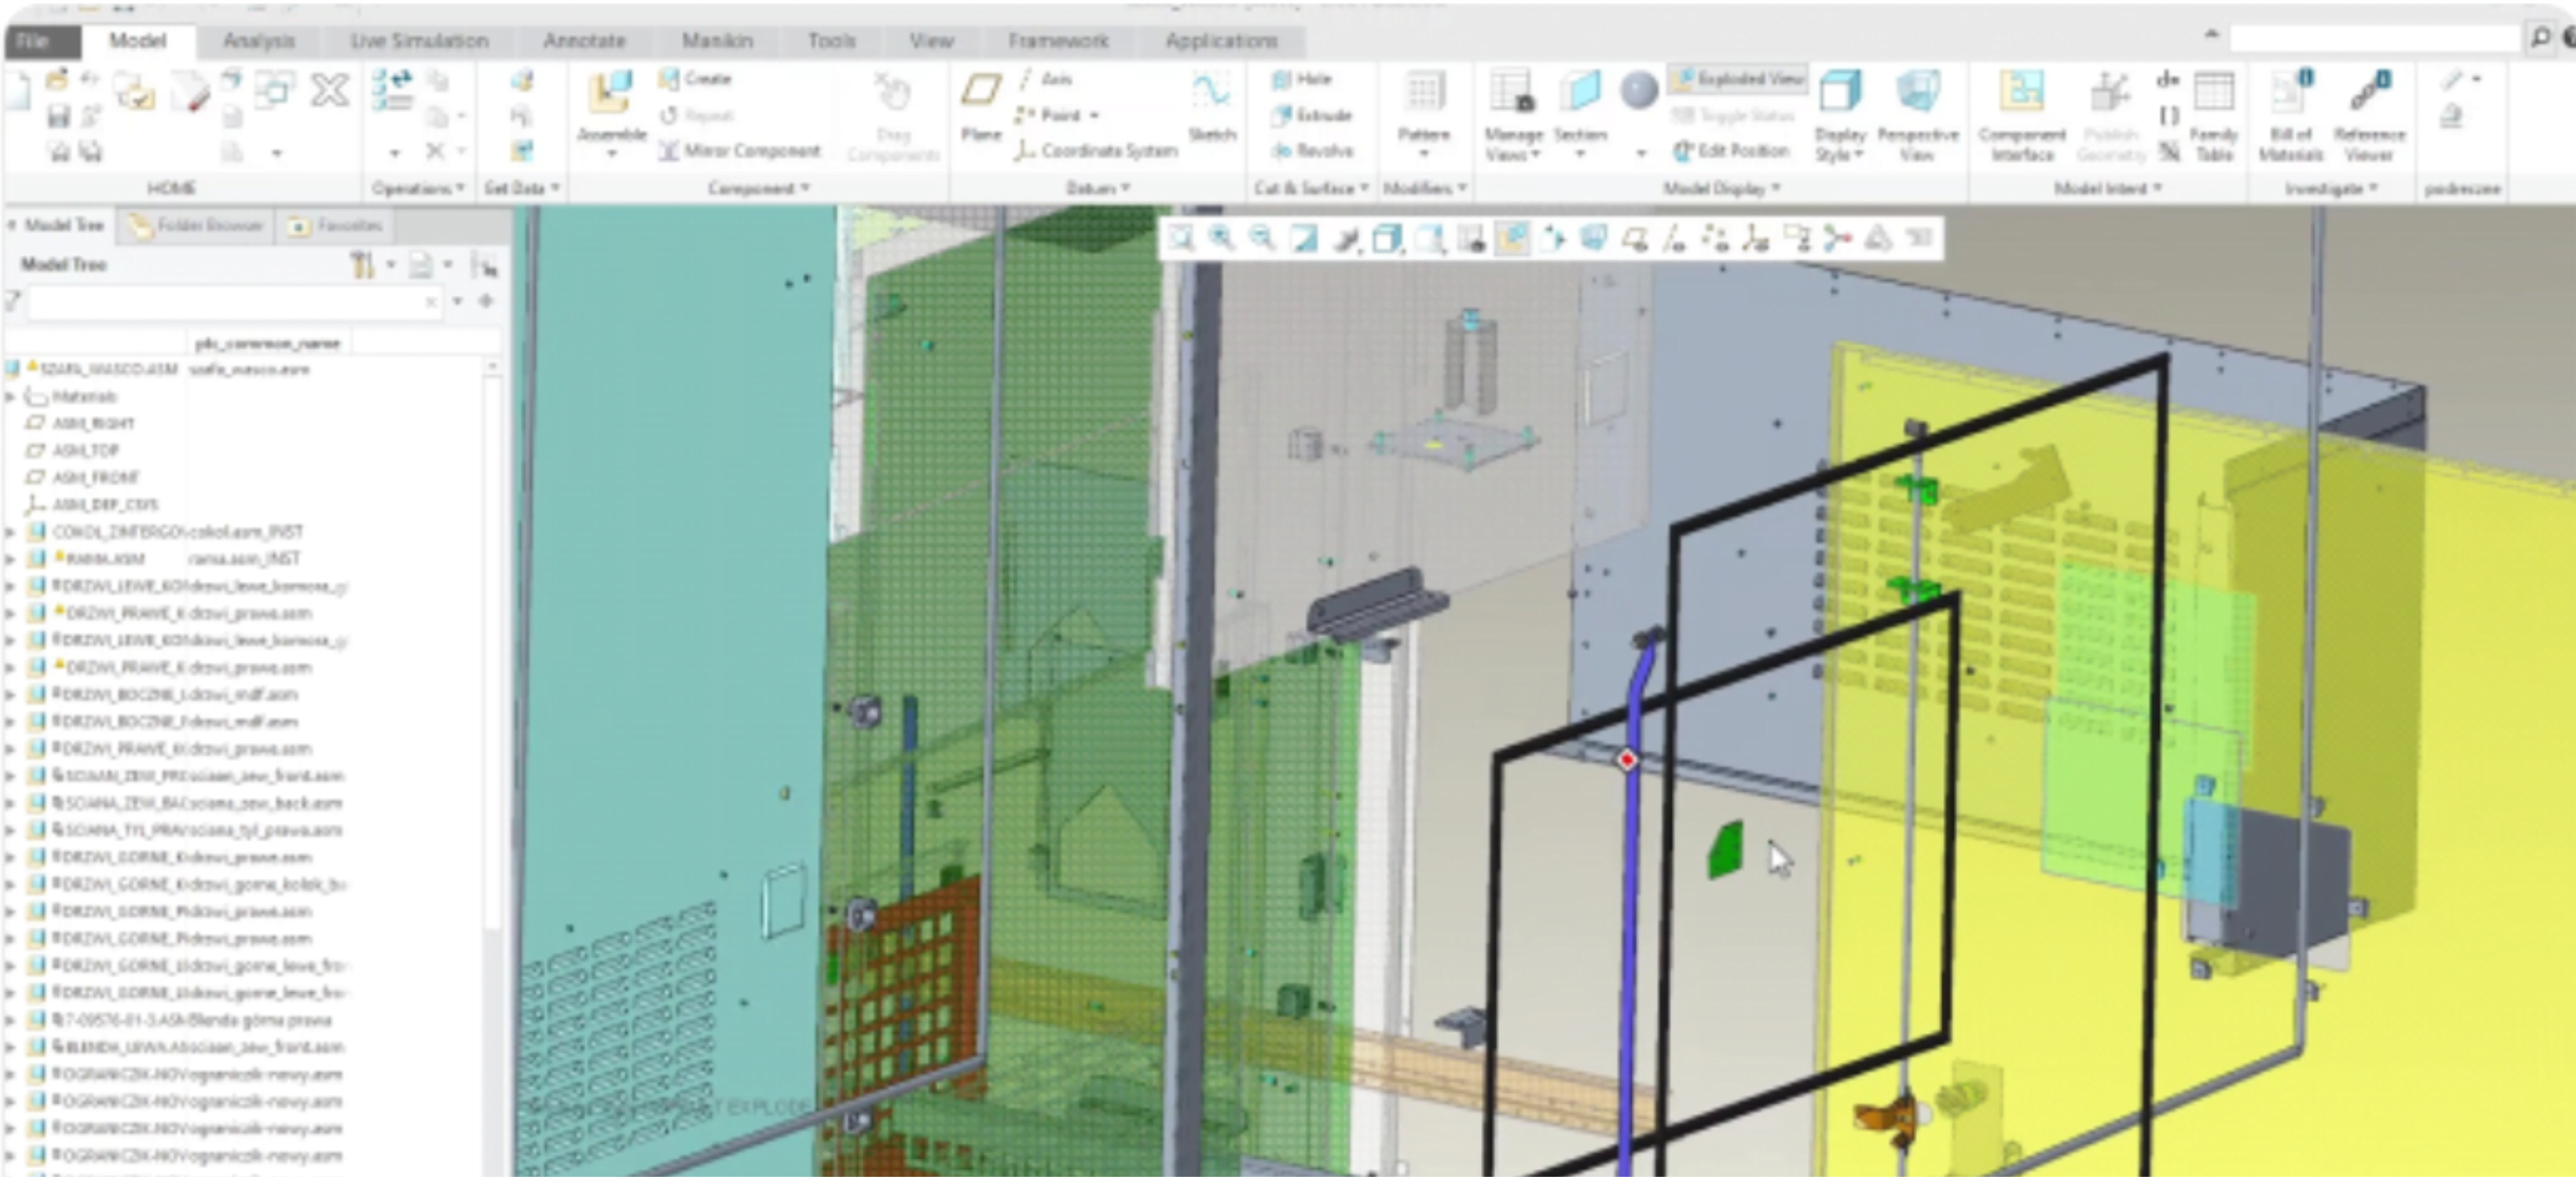The width and height of the screenshot is (2576, 1177).
Task: Toggle the Exploded View button
Action: click(x=1738, y=79)
